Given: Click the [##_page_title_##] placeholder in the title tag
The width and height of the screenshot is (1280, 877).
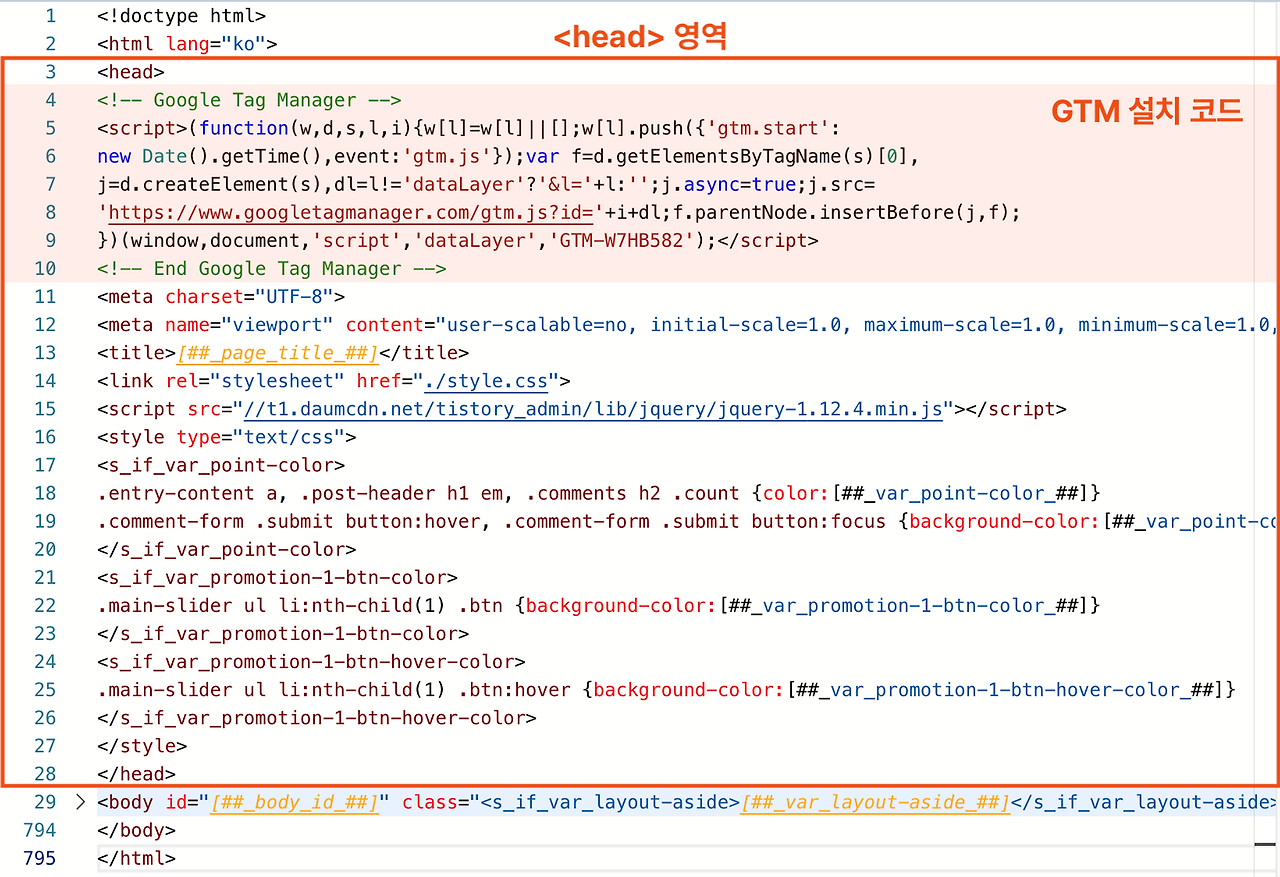Looking at the screenshot, I should coord(278,353).
